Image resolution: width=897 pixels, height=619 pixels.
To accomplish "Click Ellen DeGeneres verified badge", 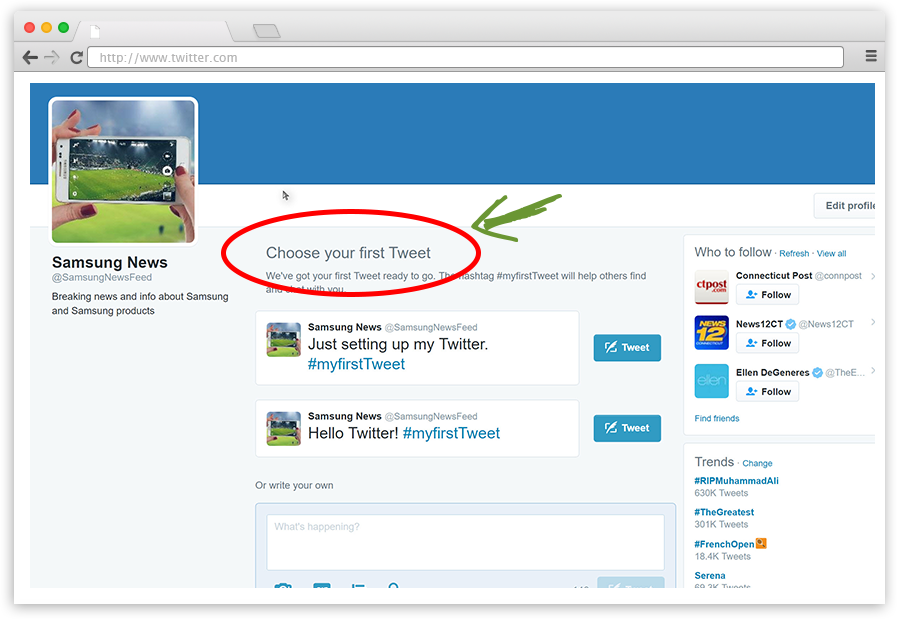I will (x=817, y=373).
